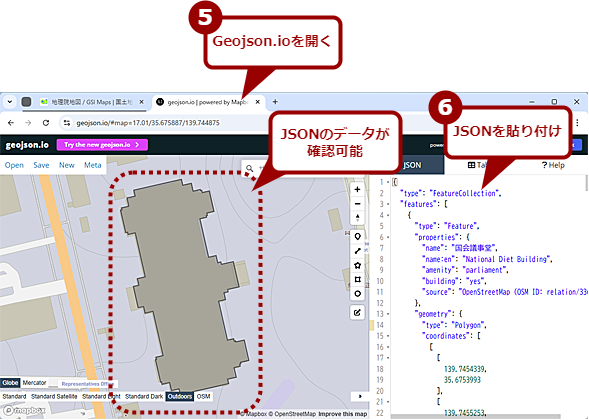
Task: Select the Standard Dark map style
Action: [x=144, y=396]
